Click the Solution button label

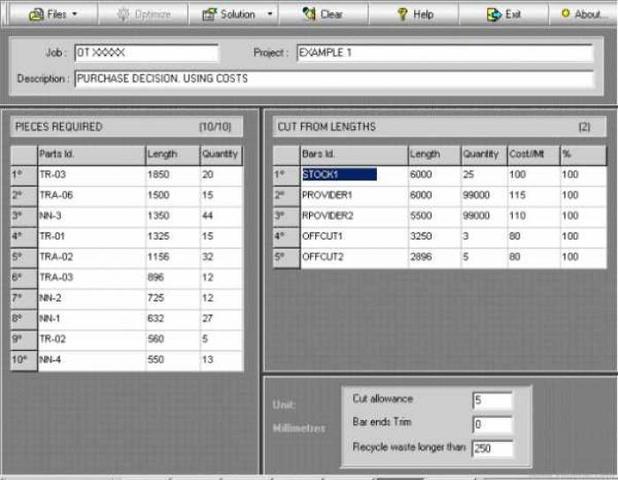[238, 15]
